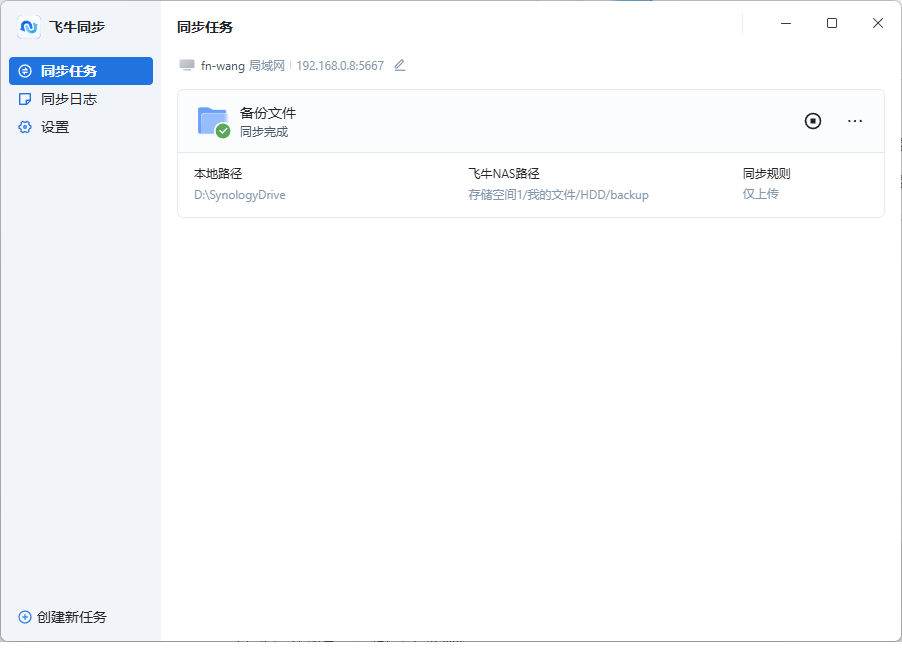
Task: Open the three-dot more options menu
Action: (x=855, y=121)
